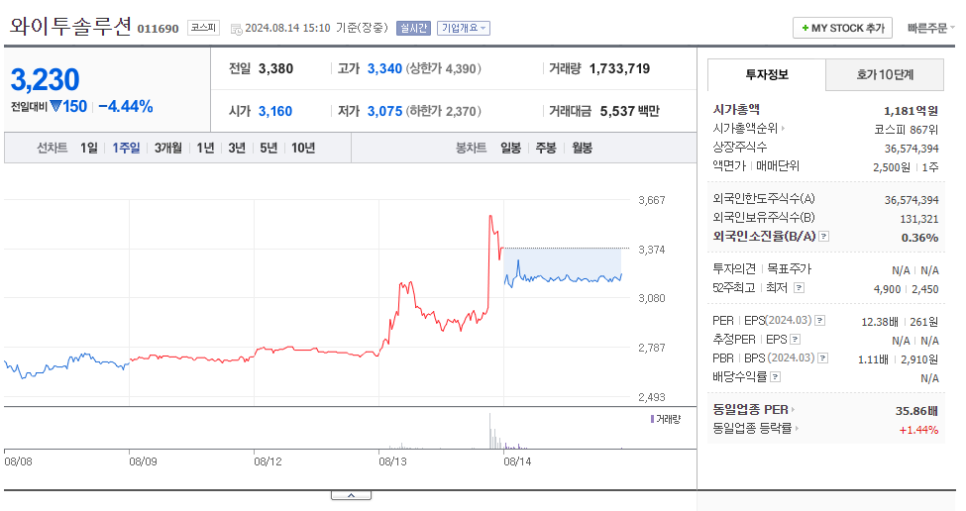Select the 3년 line chart period
Screen dimensions: 966x511
[x=237, y=148]
